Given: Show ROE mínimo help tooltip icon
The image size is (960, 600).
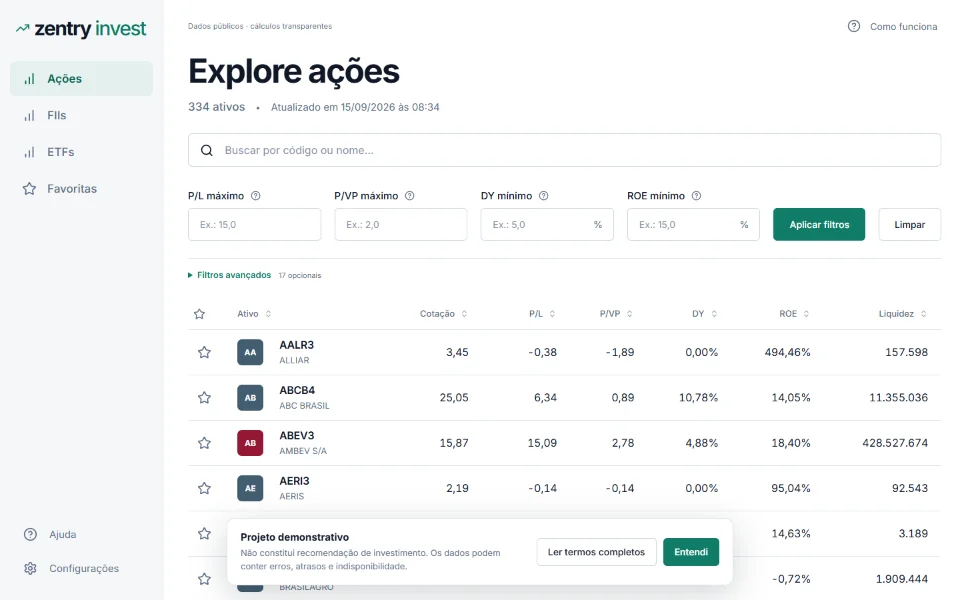Looking at the screenshot, I should [696, 196].
